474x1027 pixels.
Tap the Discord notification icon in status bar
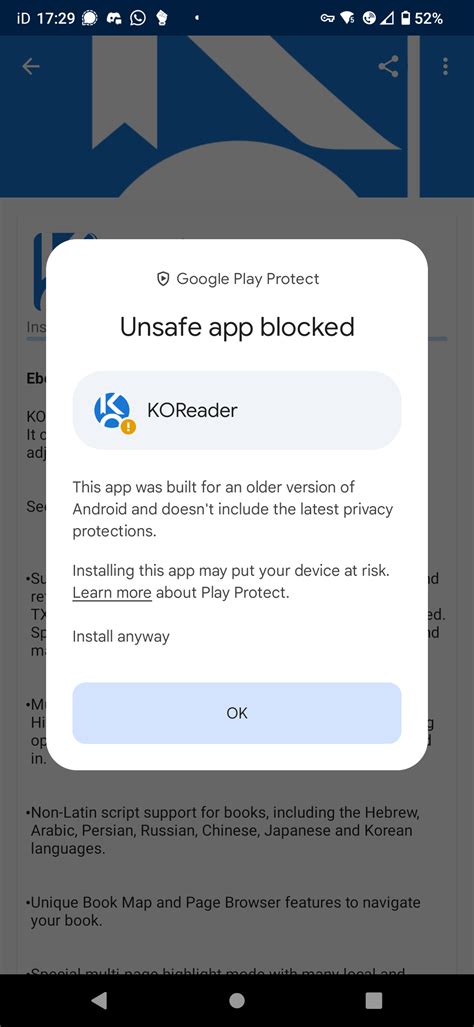coord(115,18)
